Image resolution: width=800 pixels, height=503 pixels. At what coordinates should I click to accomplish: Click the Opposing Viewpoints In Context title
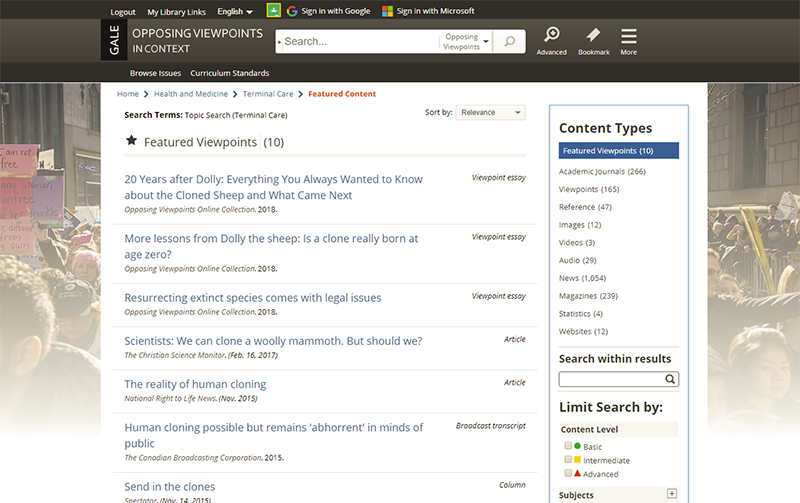[x=197, y=40]
